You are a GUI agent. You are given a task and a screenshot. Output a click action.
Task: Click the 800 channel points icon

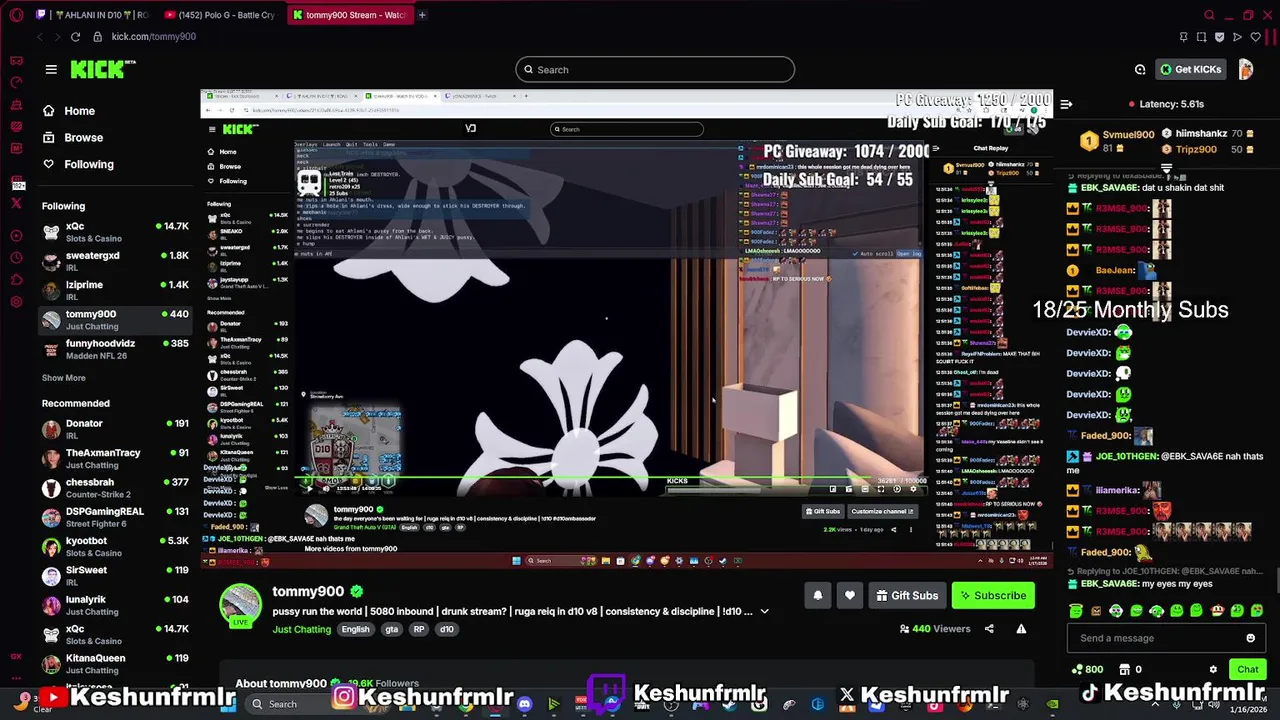1087,669
